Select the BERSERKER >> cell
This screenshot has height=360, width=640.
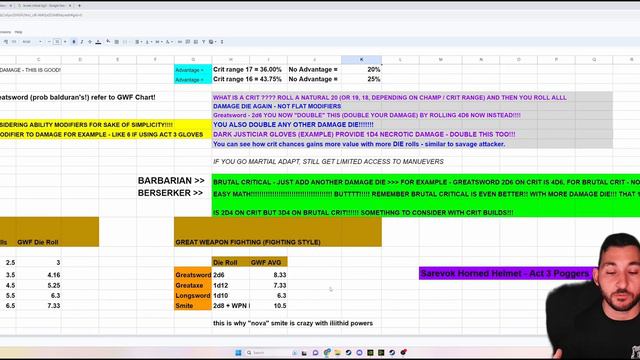click(x=170, y=193)
